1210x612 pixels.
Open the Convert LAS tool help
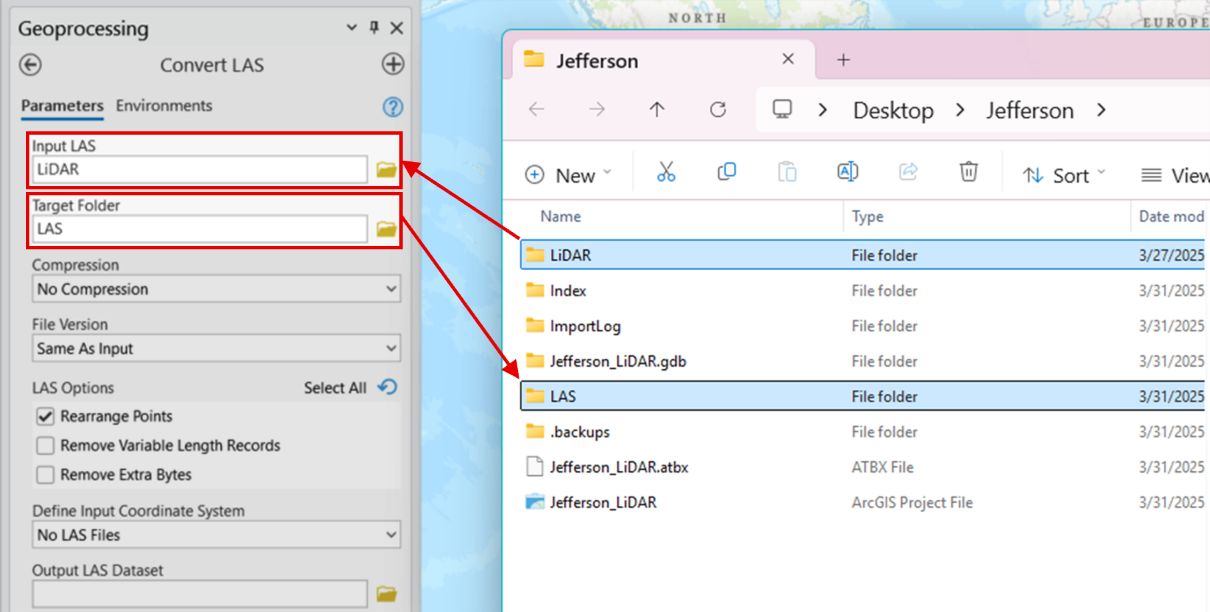point(391,106)
